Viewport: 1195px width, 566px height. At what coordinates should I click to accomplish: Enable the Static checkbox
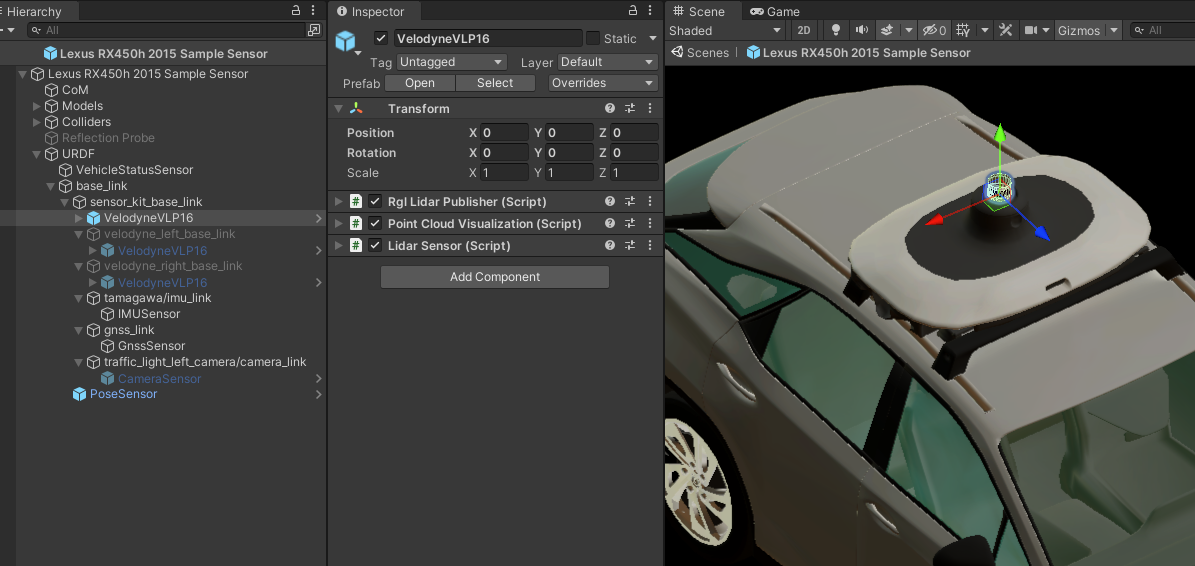(x=593, y=39)
